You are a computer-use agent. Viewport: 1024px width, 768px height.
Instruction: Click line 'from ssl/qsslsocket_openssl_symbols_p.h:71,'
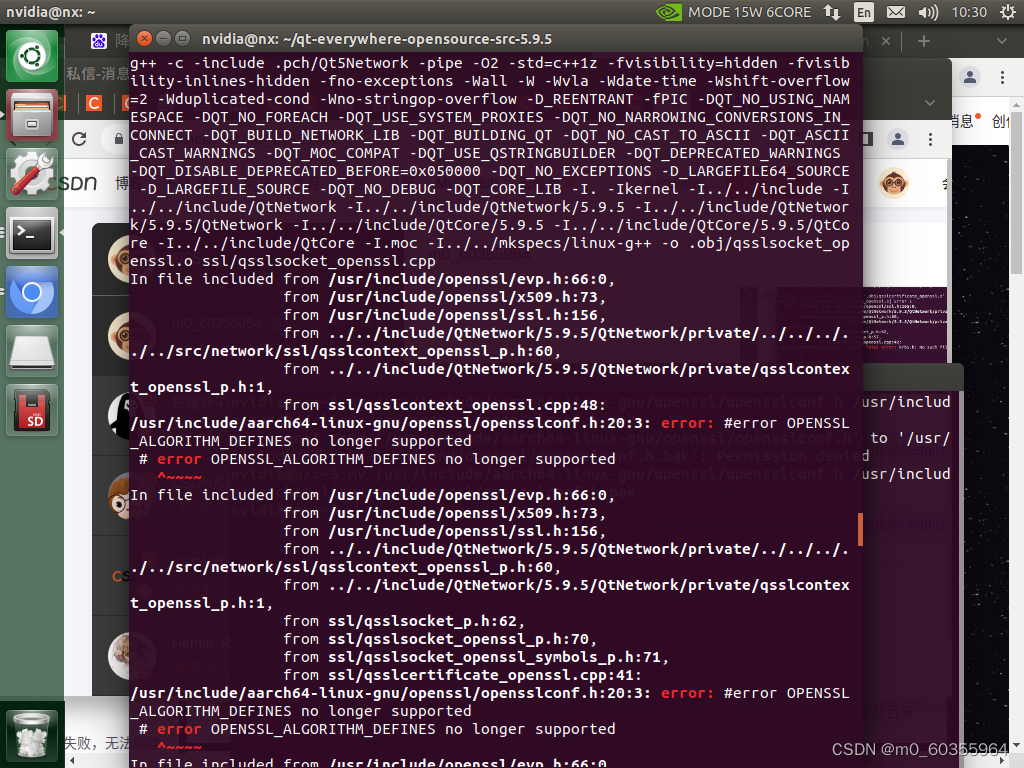click(x=476, y=657)
